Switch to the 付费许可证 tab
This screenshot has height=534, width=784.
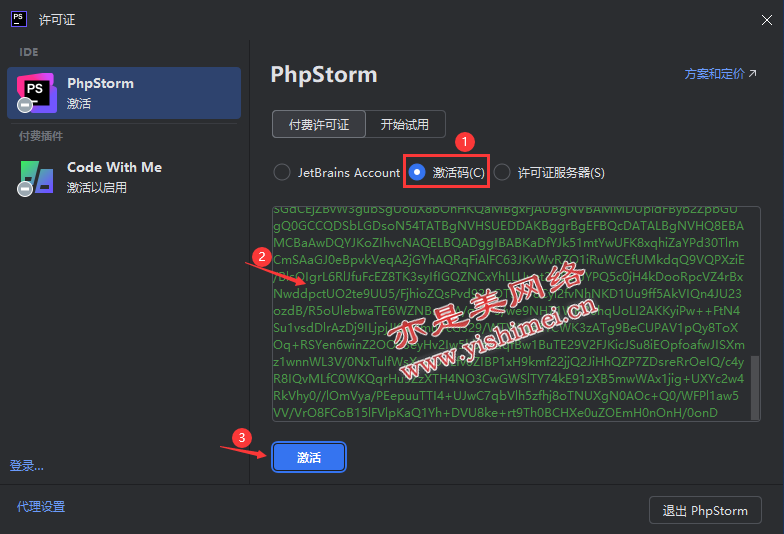click(319, 124)
